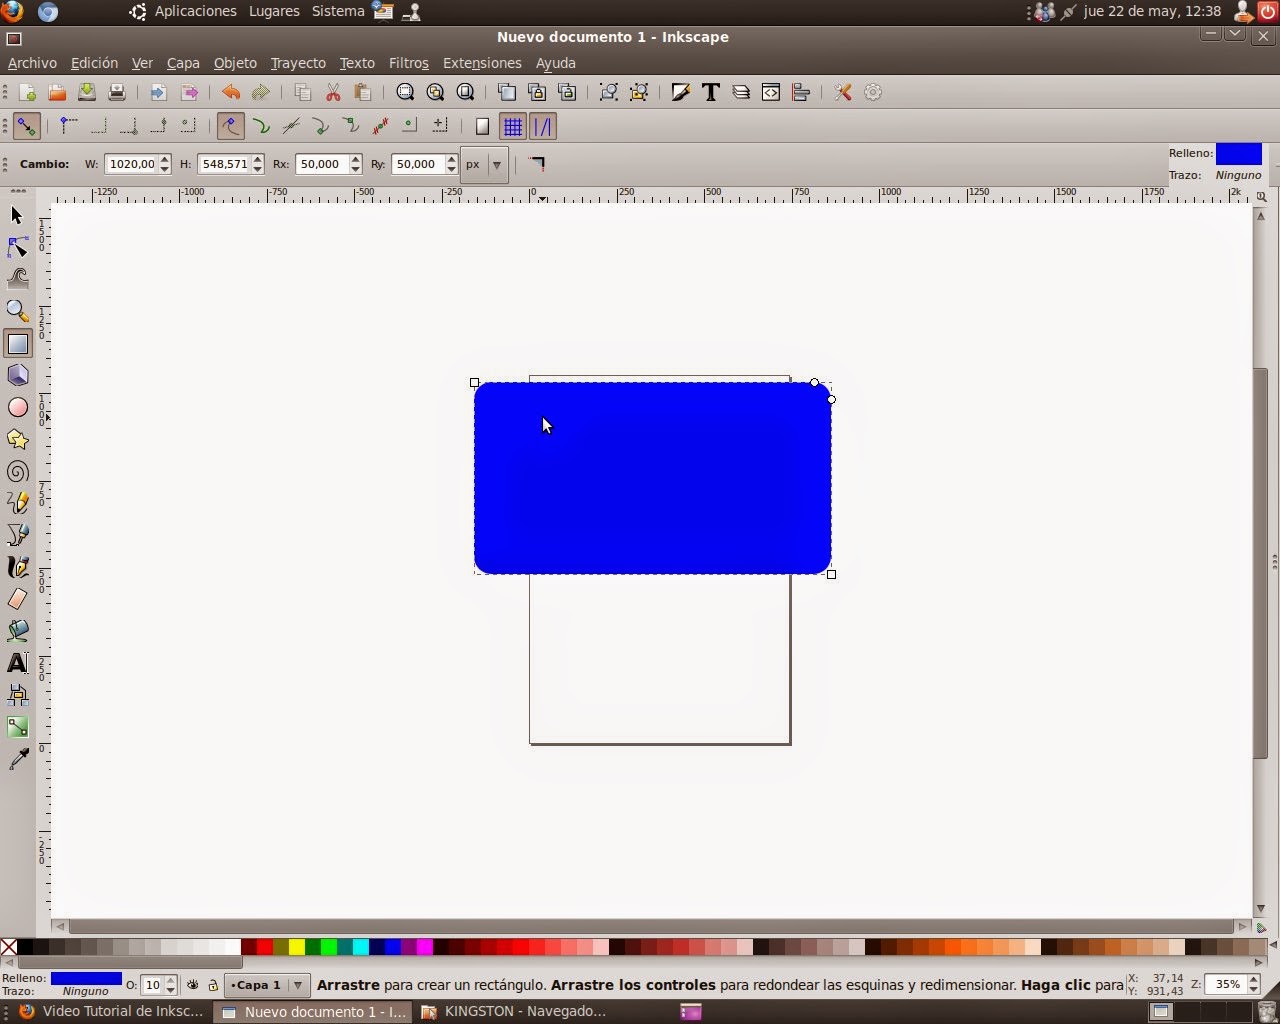
Task: Toggle layer visibility eye icon
Action: click(193, 985)
